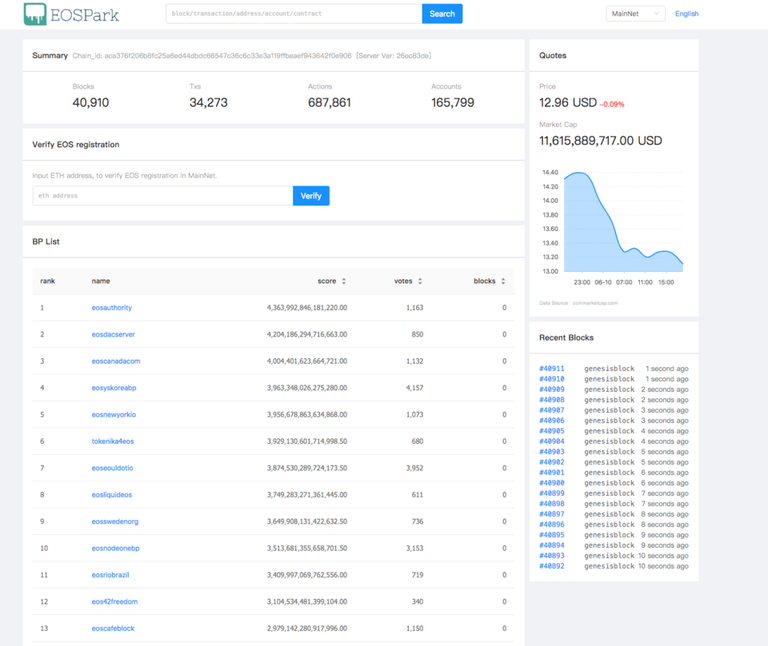Open eosdacserver producer link
The width and height of the screenshot is (768, 646).
(113, 334)
